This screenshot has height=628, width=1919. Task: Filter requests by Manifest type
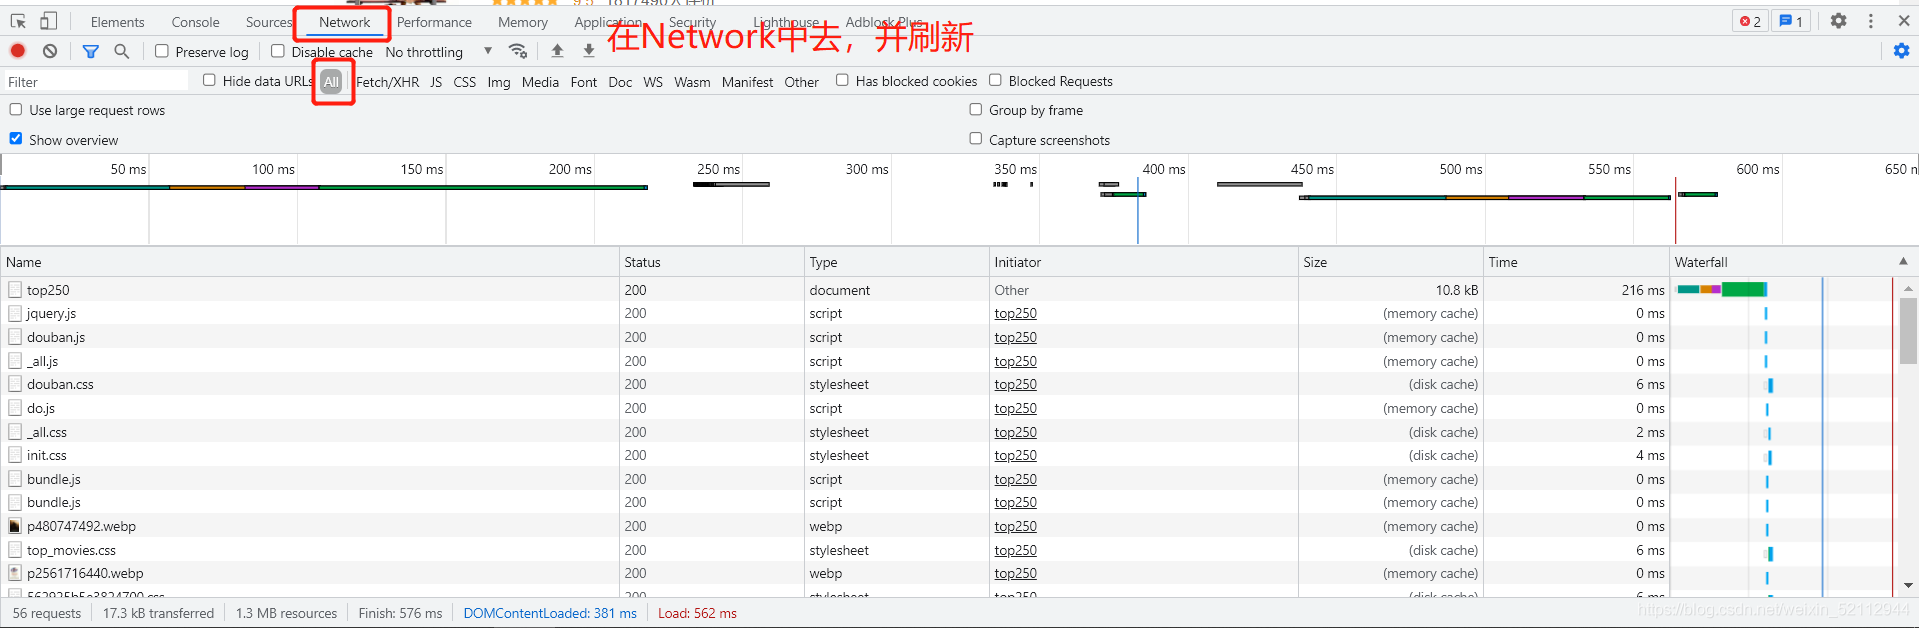[747, 82]
